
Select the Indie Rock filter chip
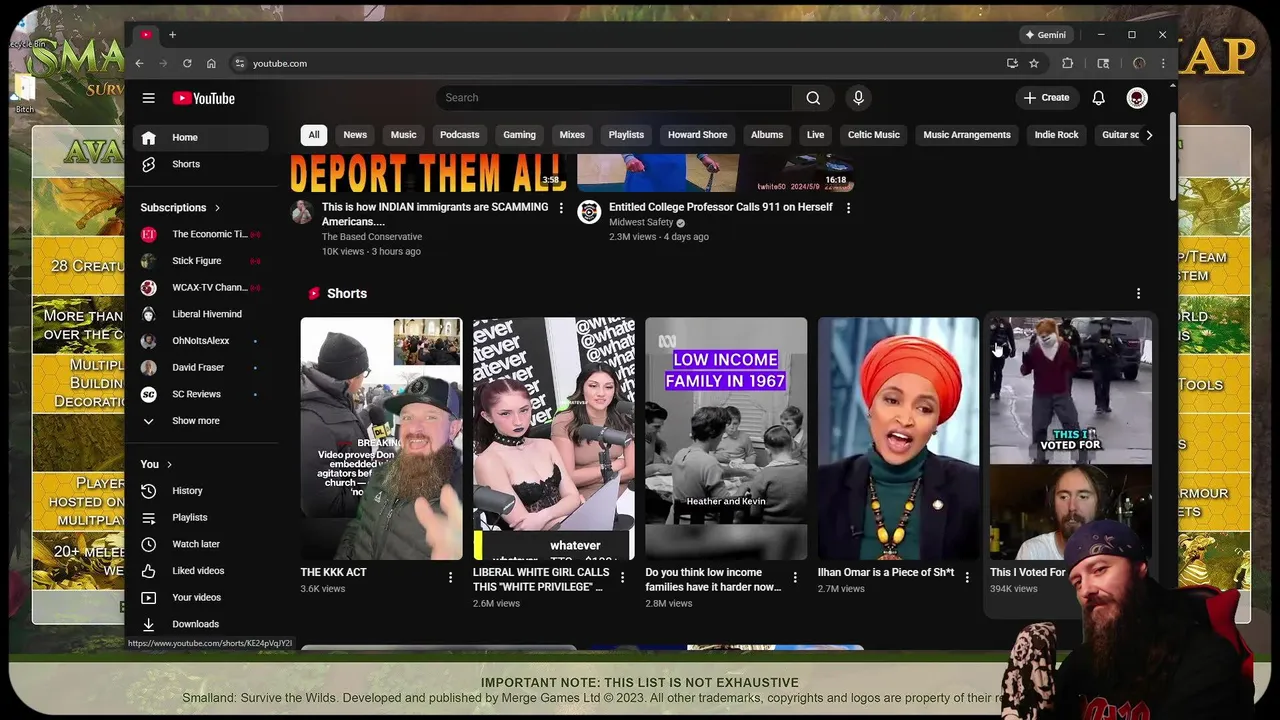click(x=1056, y=135)
